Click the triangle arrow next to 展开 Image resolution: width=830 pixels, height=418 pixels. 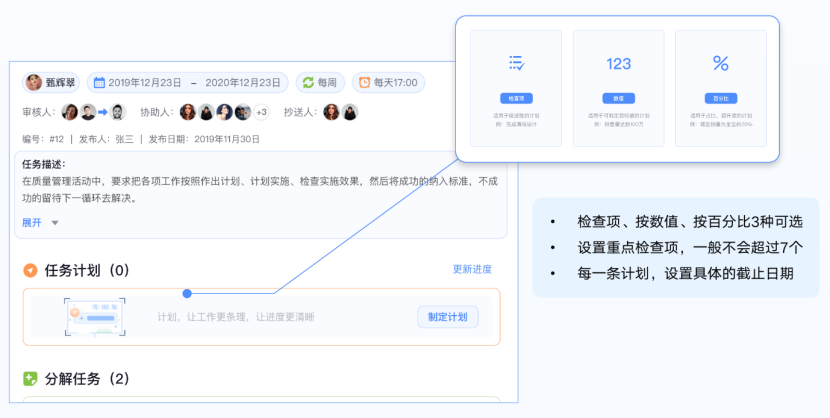(x=55, y=223)
